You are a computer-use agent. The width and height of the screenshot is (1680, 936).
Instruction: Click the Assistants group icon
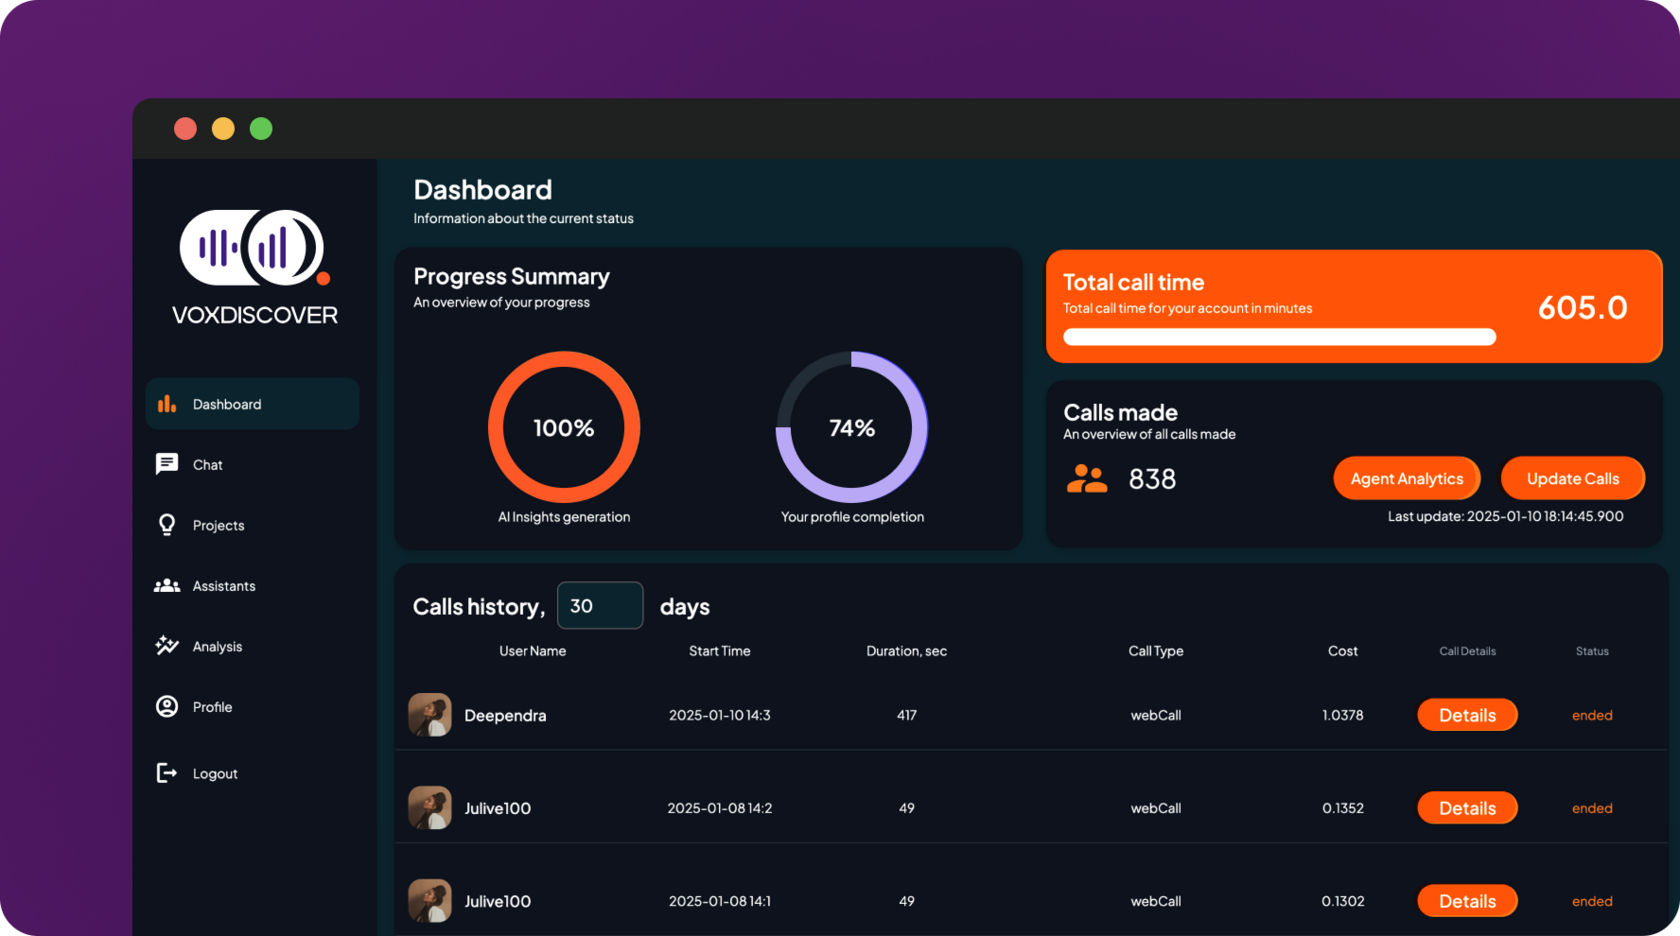(167, 586)
